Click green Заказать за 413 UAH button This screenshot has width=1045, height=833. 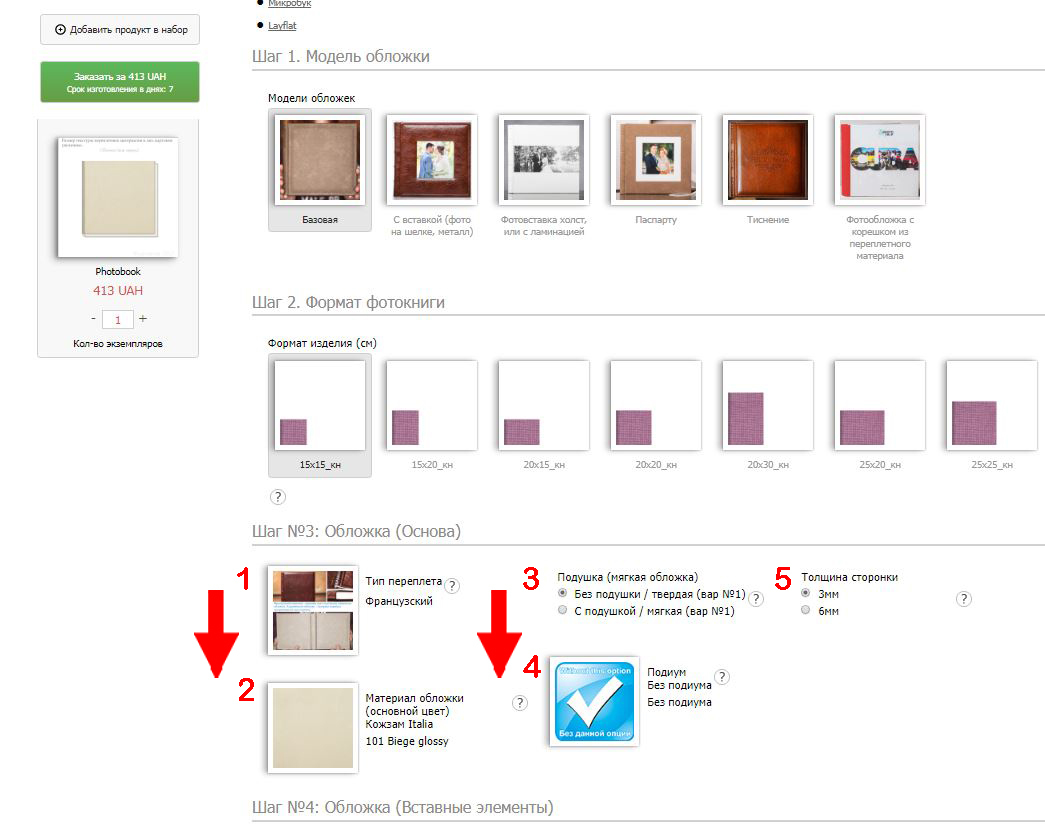(120, 82)
